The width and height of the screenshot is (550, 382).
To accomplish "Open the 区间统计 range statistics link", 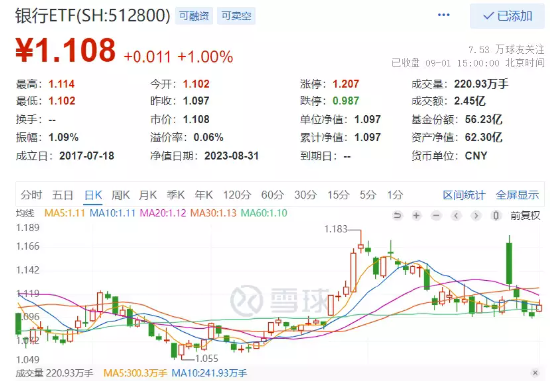I will click(x=464, y=195).
